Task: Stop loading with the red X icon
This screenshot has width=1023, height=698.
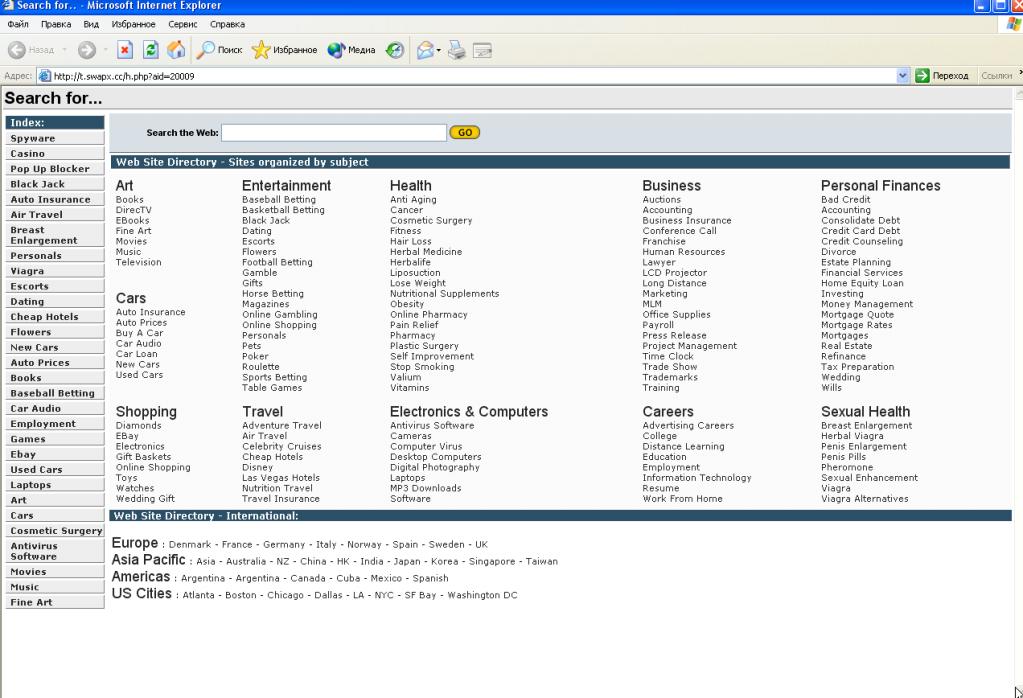Action: (125, 50)
